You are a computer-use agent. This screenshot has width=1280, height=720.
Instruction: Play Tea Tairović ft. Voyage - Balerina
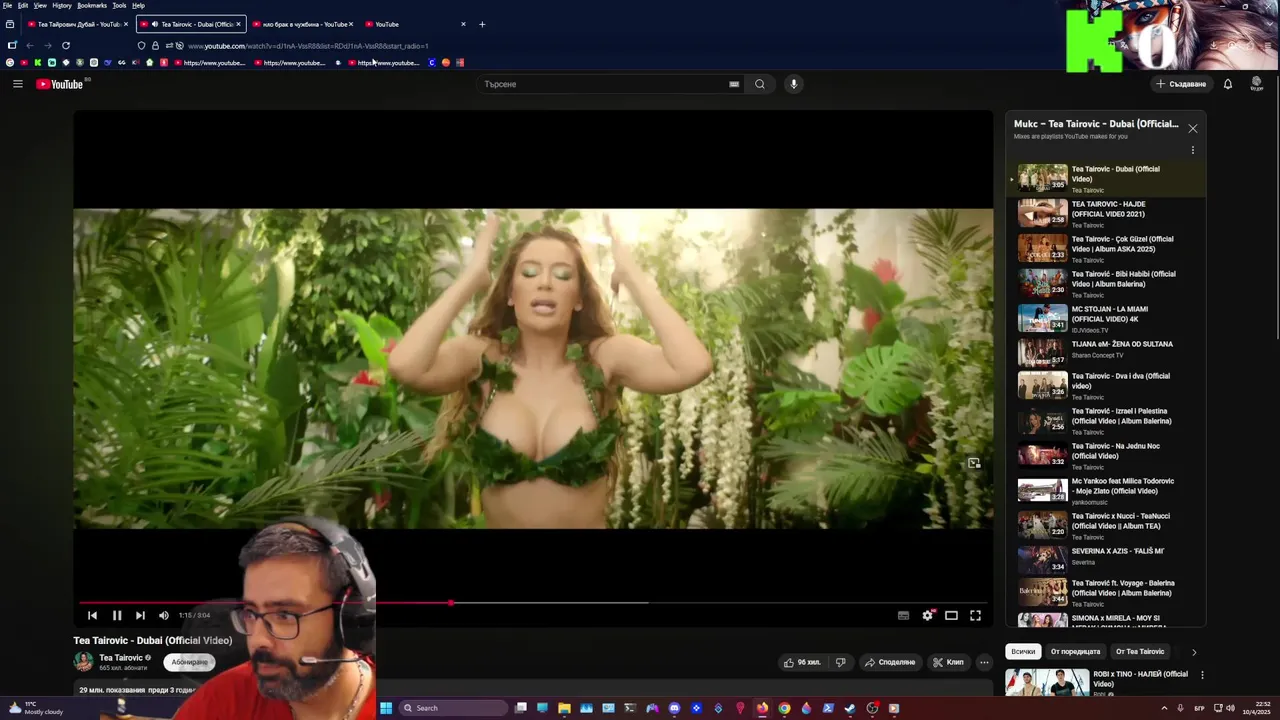(1105, 593)
